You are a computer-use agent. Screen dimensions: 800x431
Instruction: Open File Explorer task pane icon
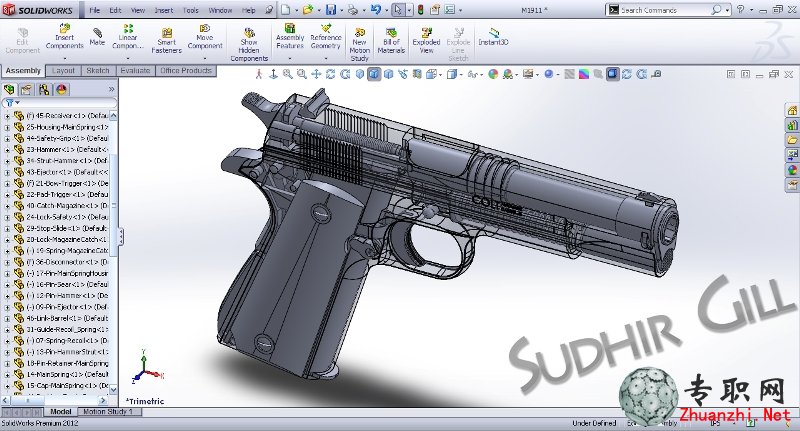pos(792,140)
